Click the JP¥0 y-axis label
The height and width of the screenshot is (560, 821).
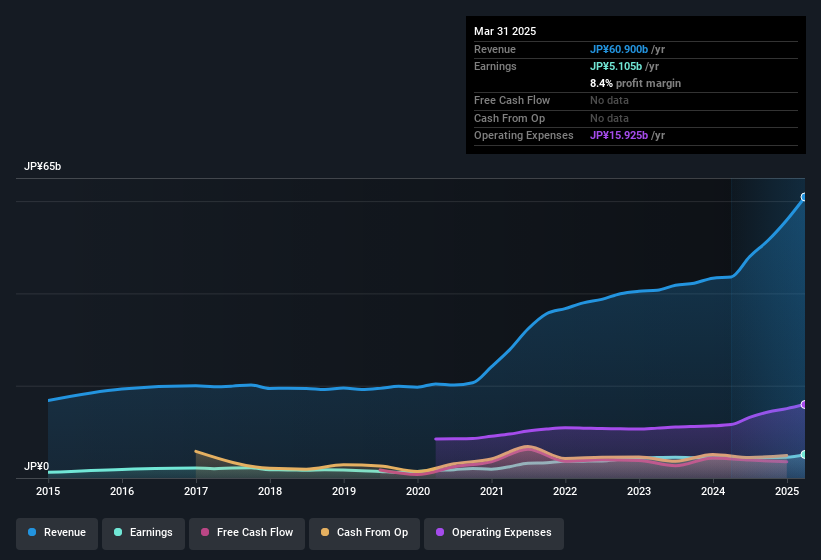37,466
